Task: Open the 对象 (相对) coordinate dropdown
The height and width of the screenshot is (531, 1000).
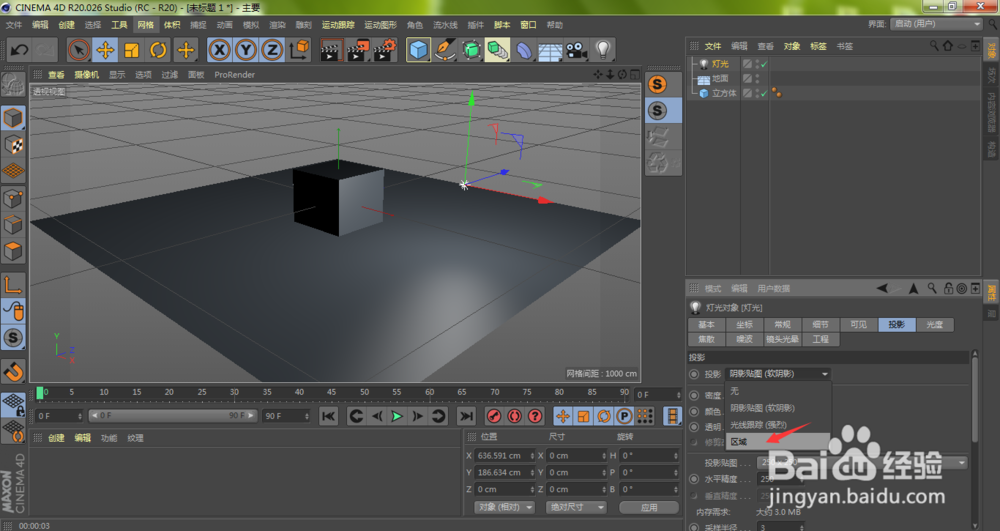Action: click(504, 507)
